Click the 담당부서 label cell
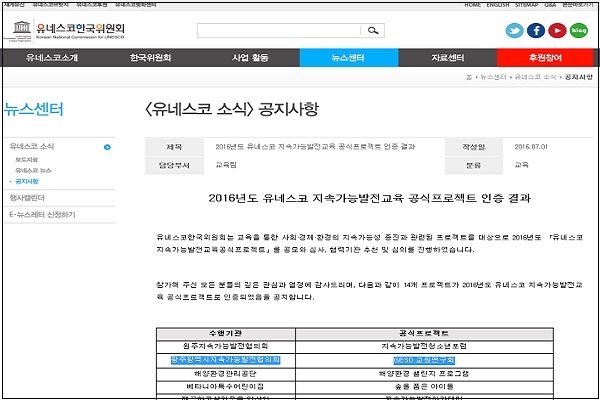This screenshot has height=400, width=600. pos(174,165)
